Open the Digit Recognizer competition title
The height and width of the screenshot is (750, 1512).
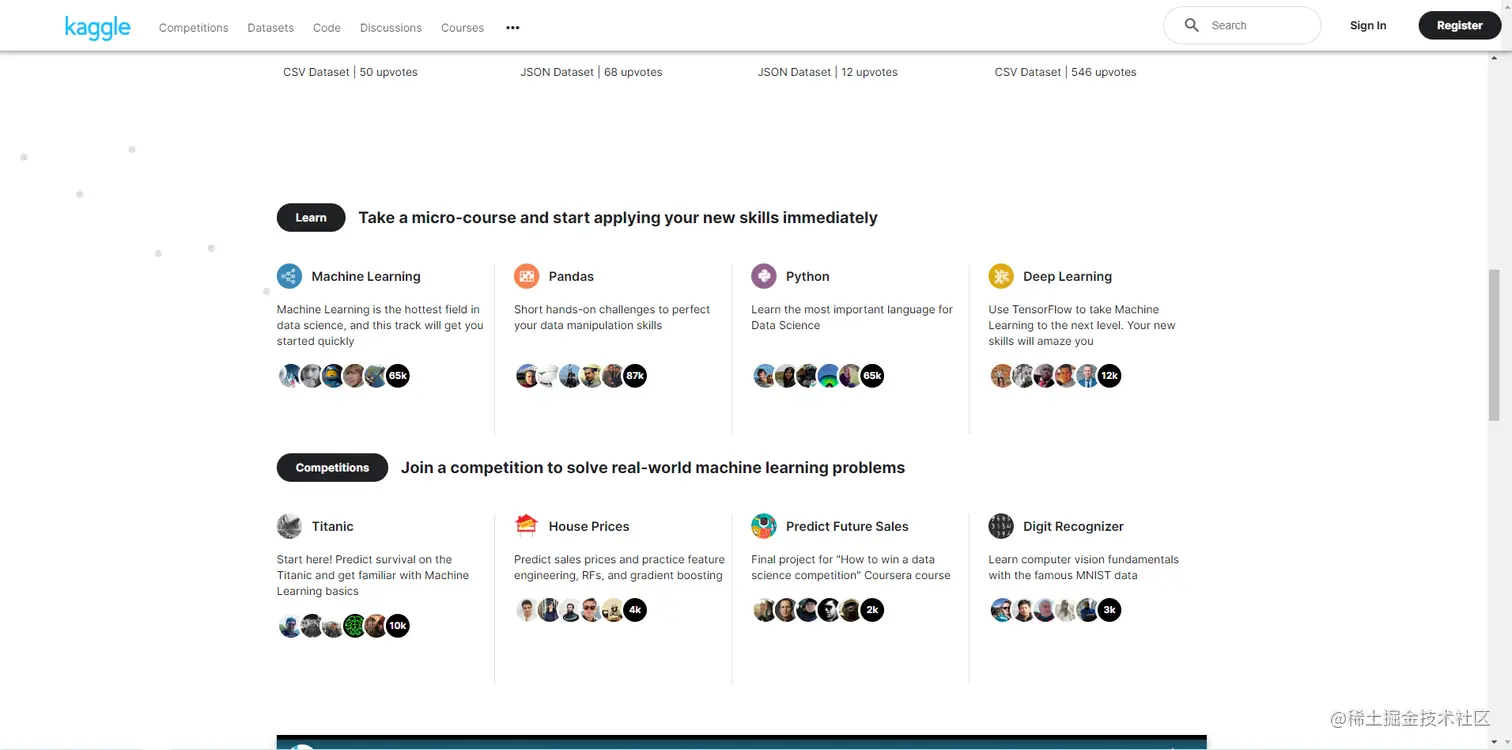point(1073,527)
